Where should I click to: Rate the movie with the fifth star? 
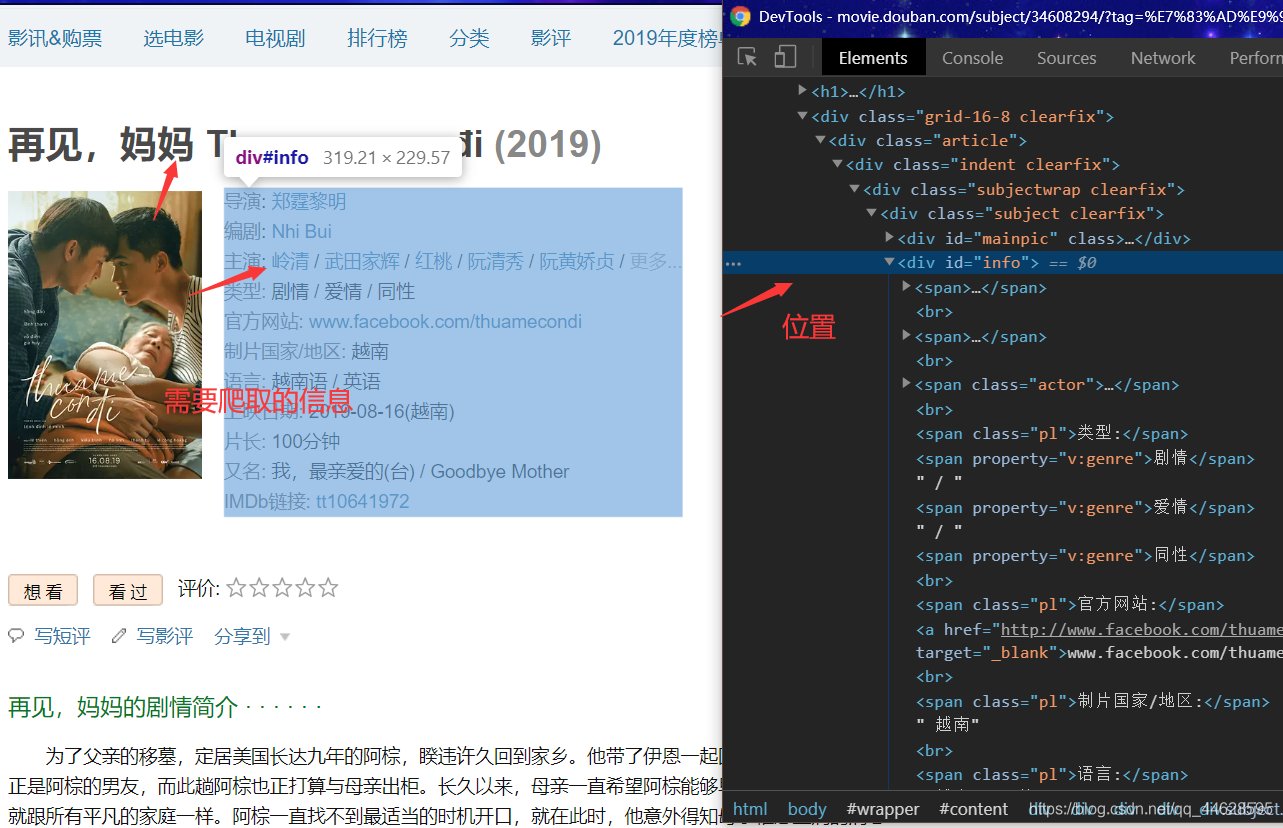pyautogui.click(x=328, y=588)
